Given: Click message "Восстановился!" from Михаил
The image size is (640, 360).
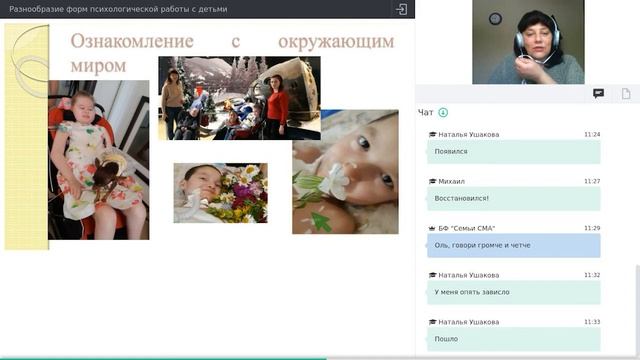Looking at the screenshot, I should [513, 198].
